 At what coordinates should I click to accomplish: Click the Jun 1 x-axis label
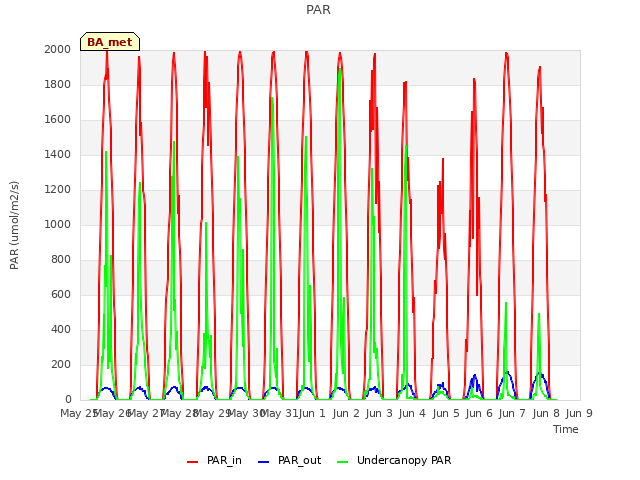(x=312, y=413)
